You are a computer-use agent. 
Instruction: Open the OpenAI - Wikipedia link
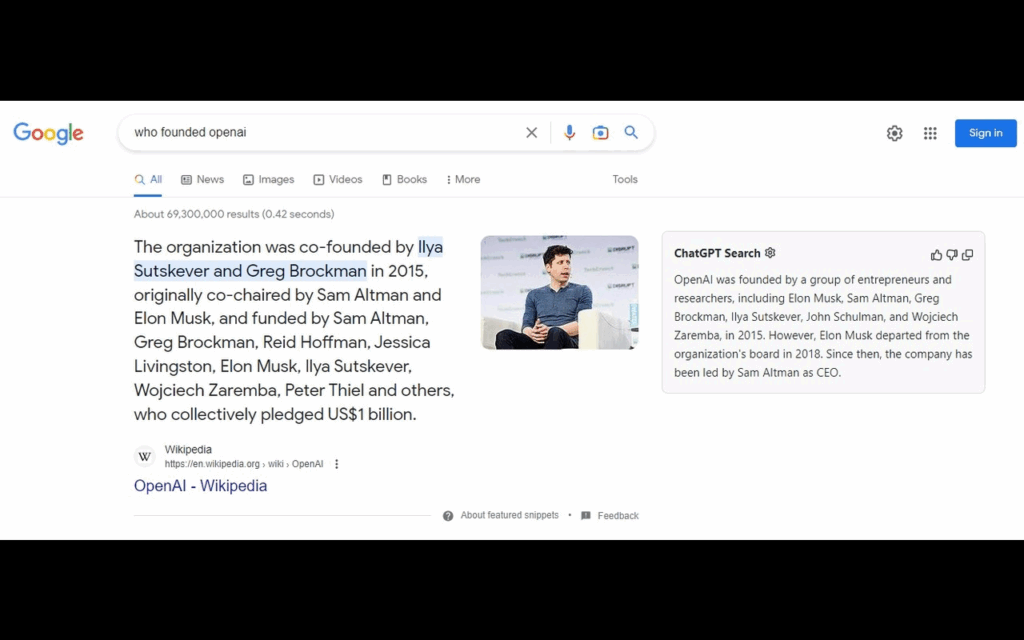point(200,486)
